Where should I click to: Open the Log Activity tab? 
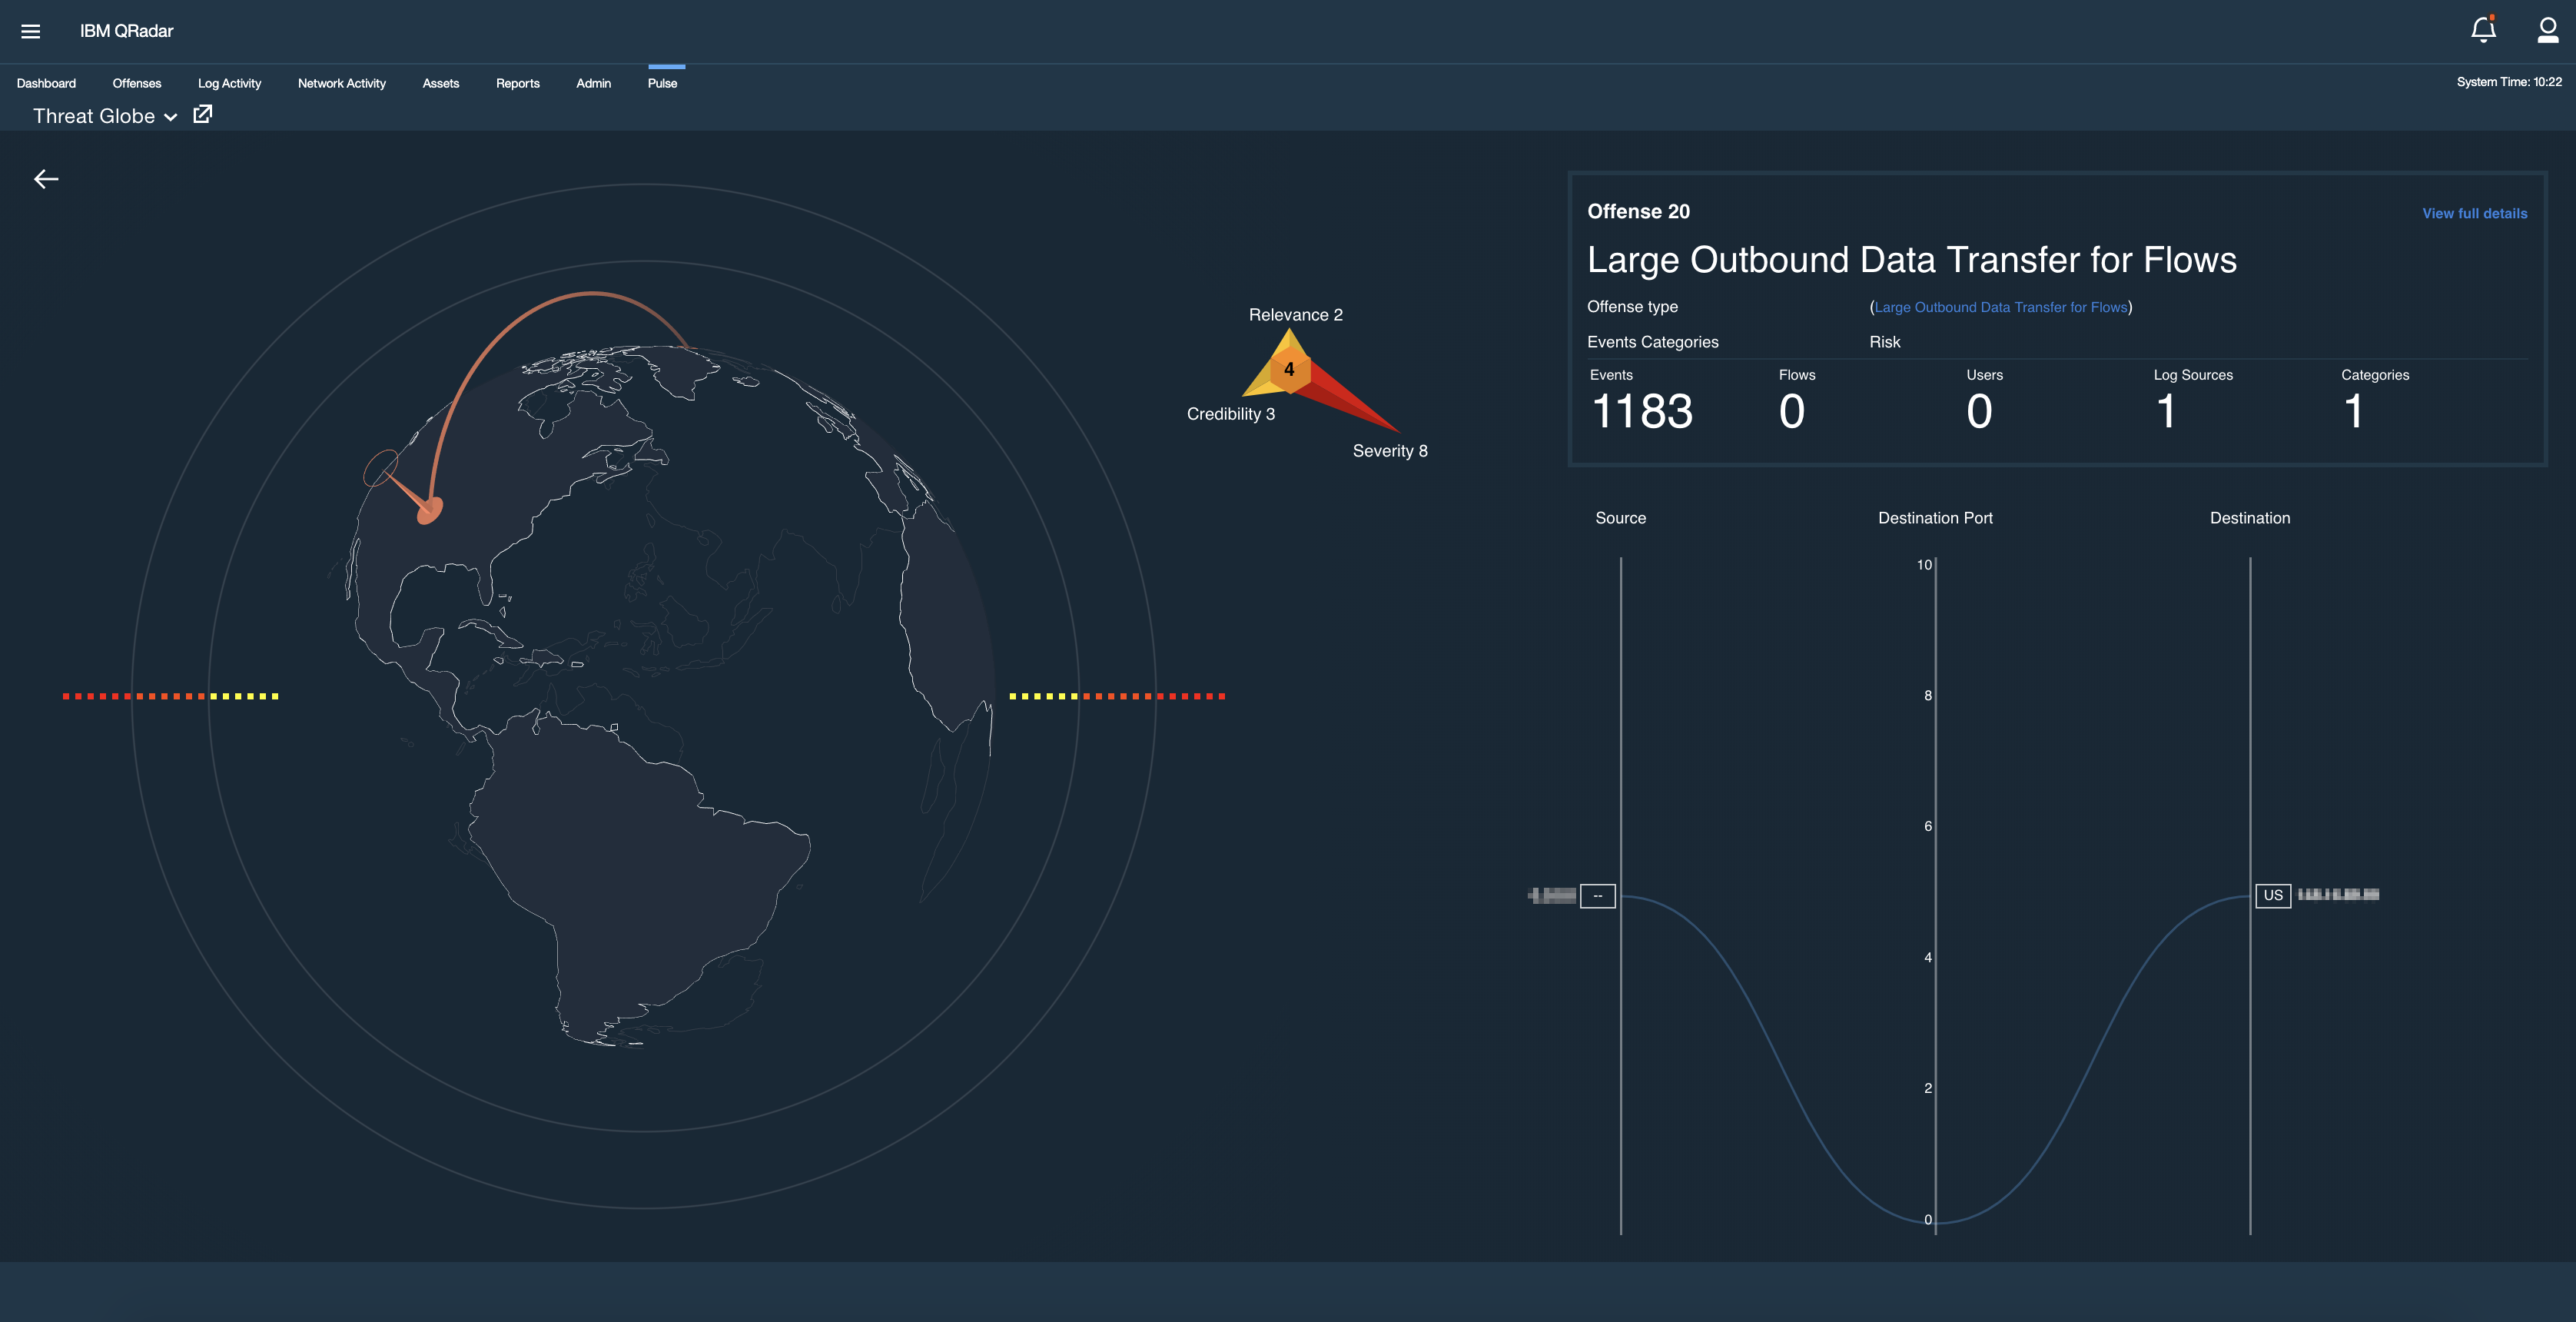[229, 83]
